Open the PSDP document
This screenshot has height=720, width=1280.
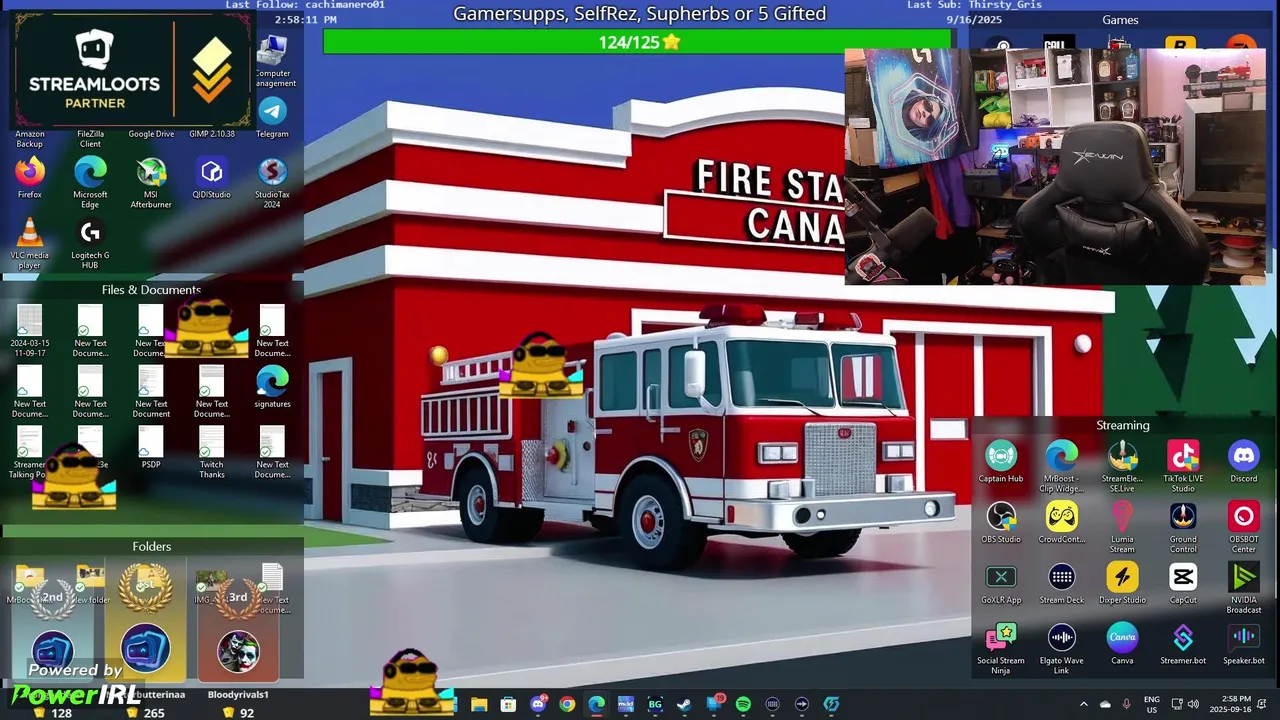click(x=151, y=448)
